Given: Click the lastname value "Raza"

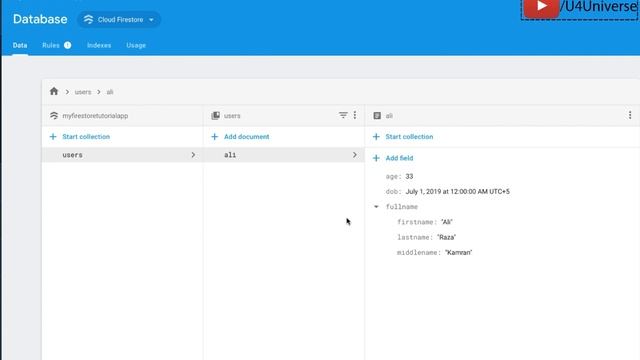Looking at the screenshot, I should click(447, 237).
